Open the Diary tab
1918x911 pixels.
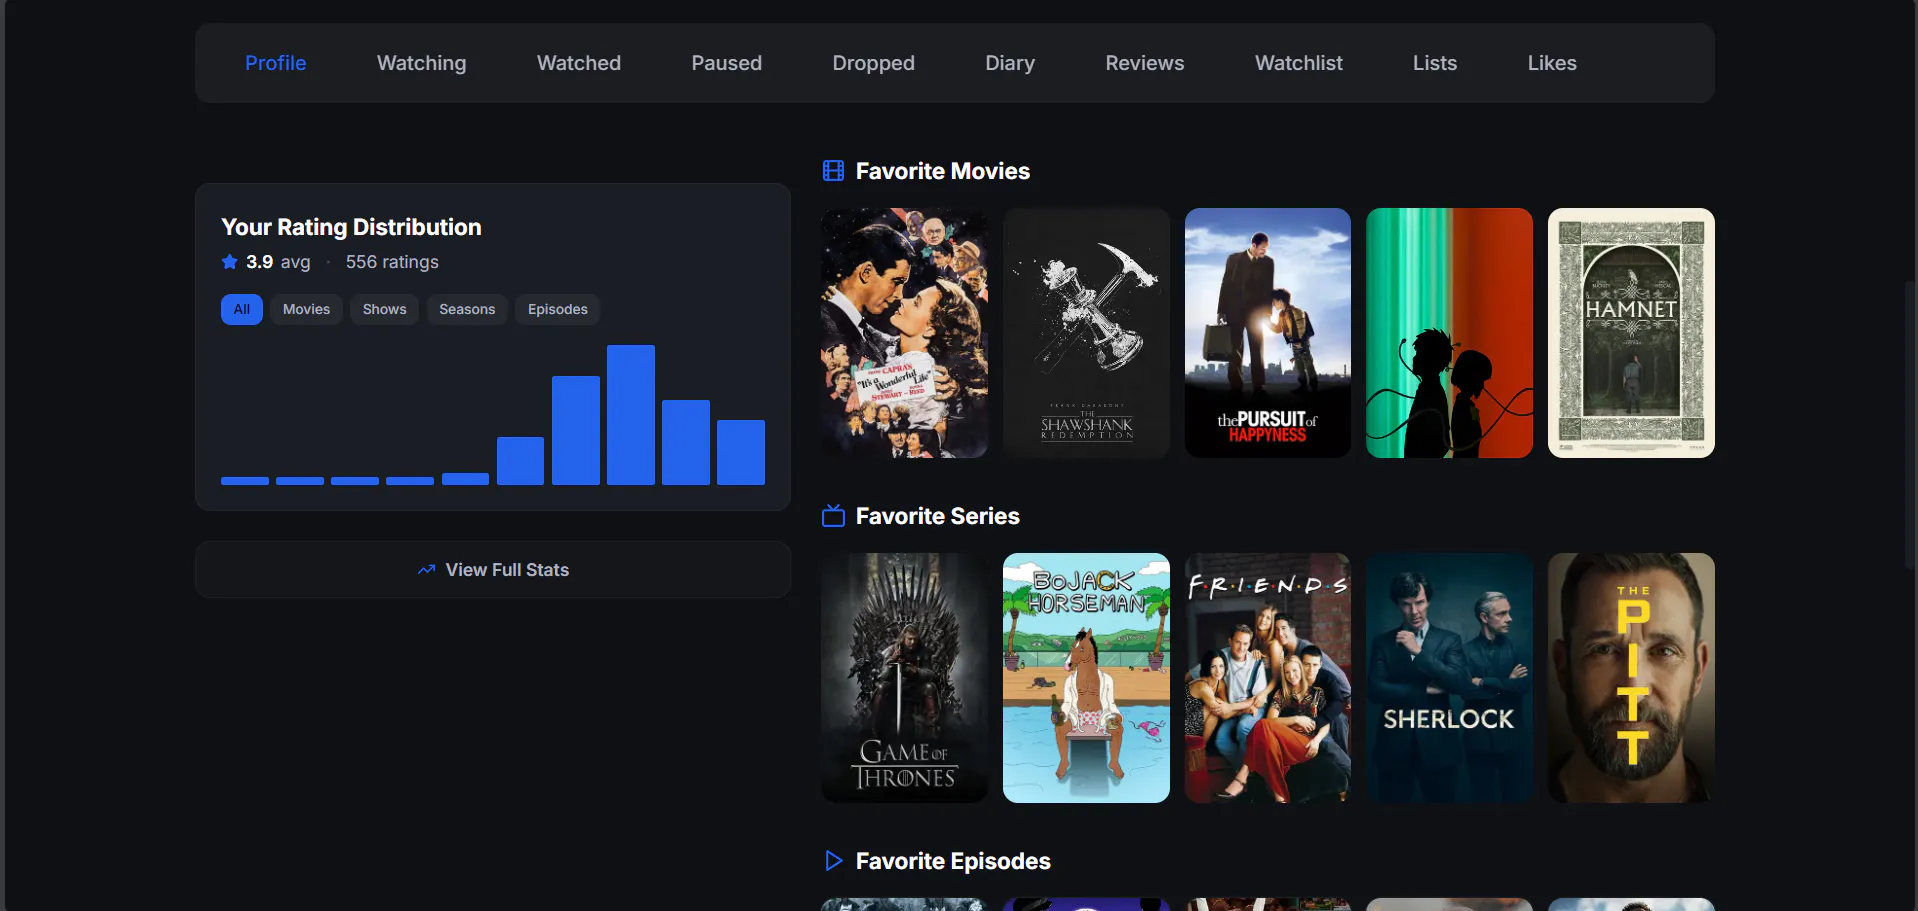point(1009,63)
